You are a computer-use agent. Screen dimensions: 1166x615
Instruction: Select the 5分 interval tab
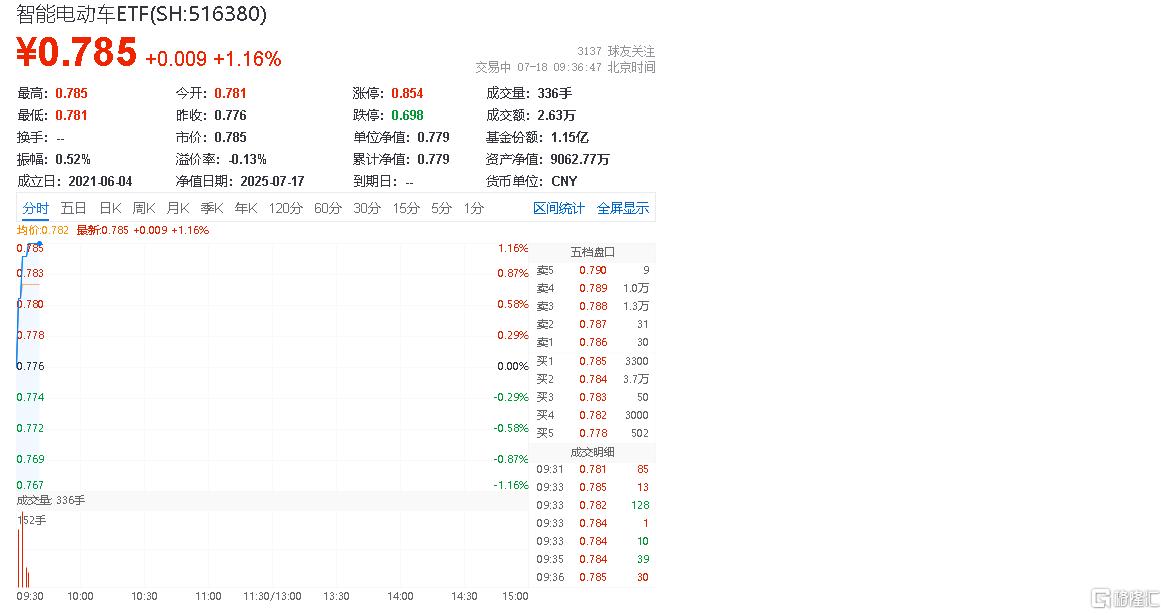click(442, 208)
